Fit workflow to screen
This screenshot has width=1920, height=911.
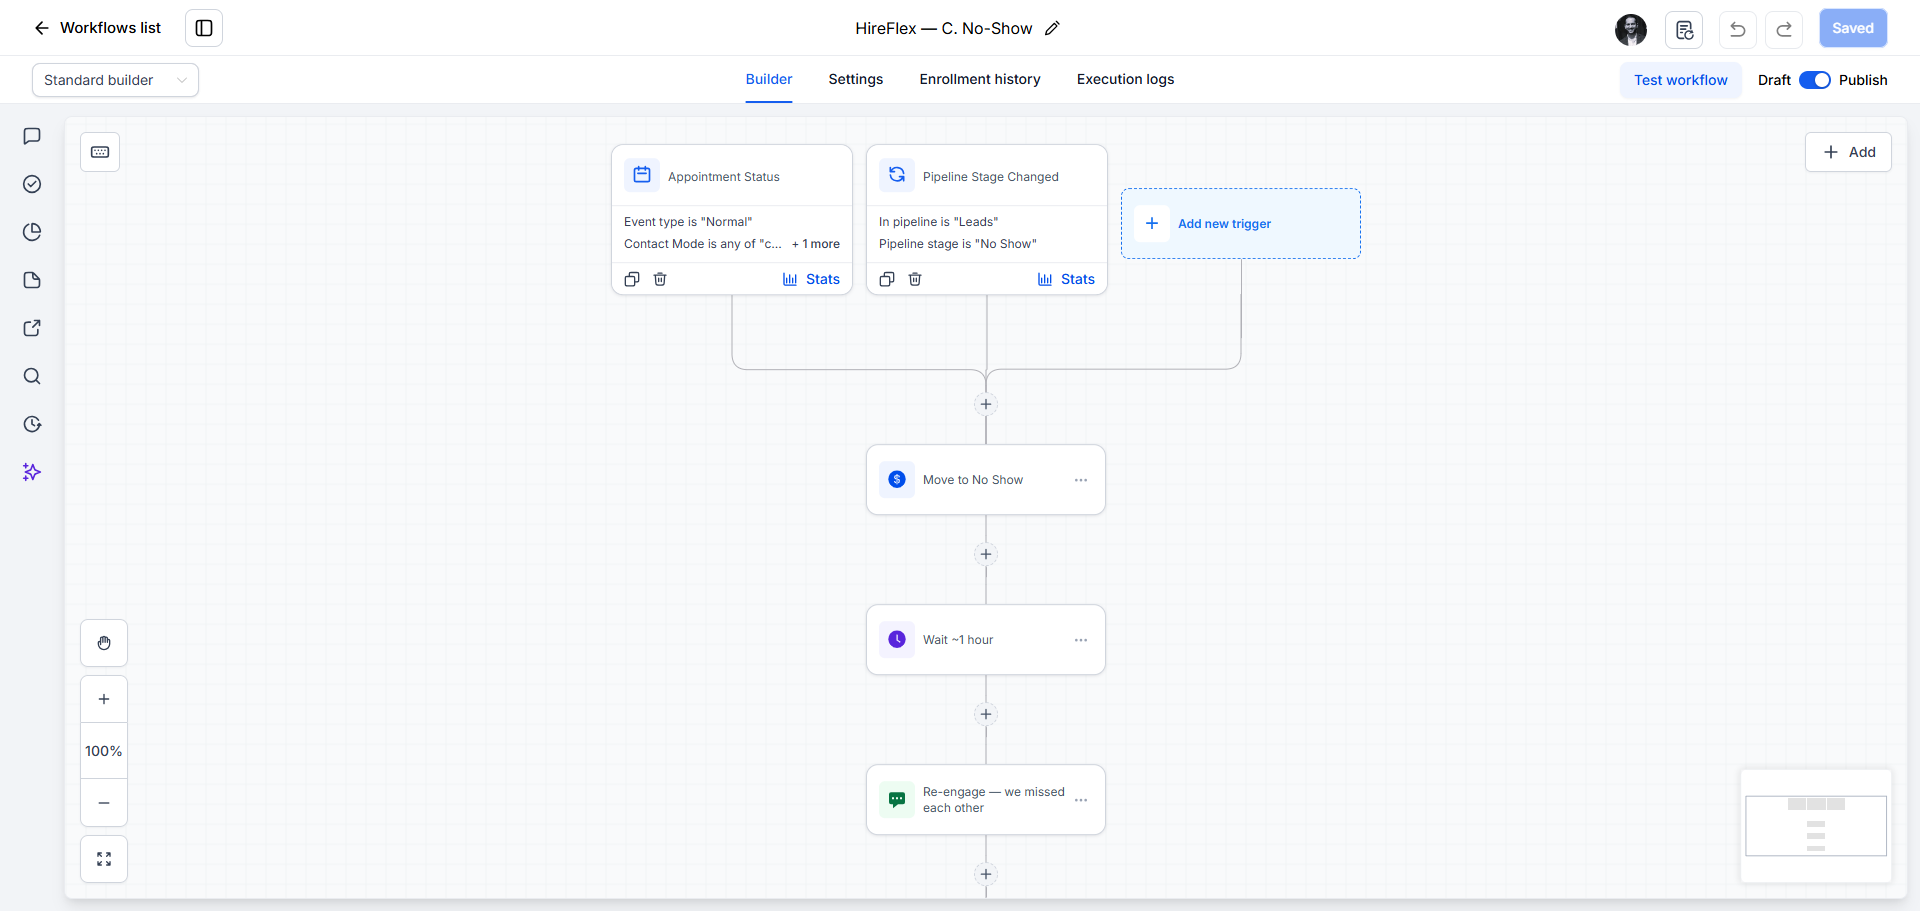tap(104, 859)
